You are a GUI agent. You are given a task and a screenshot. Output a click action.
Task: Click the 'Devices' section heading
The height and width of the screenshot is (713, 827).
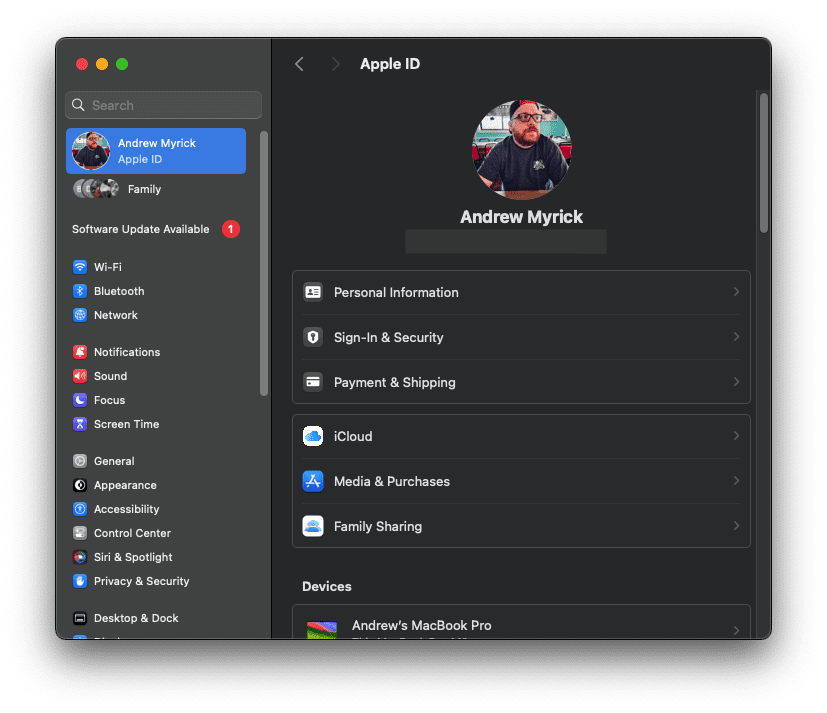[326, 586]
